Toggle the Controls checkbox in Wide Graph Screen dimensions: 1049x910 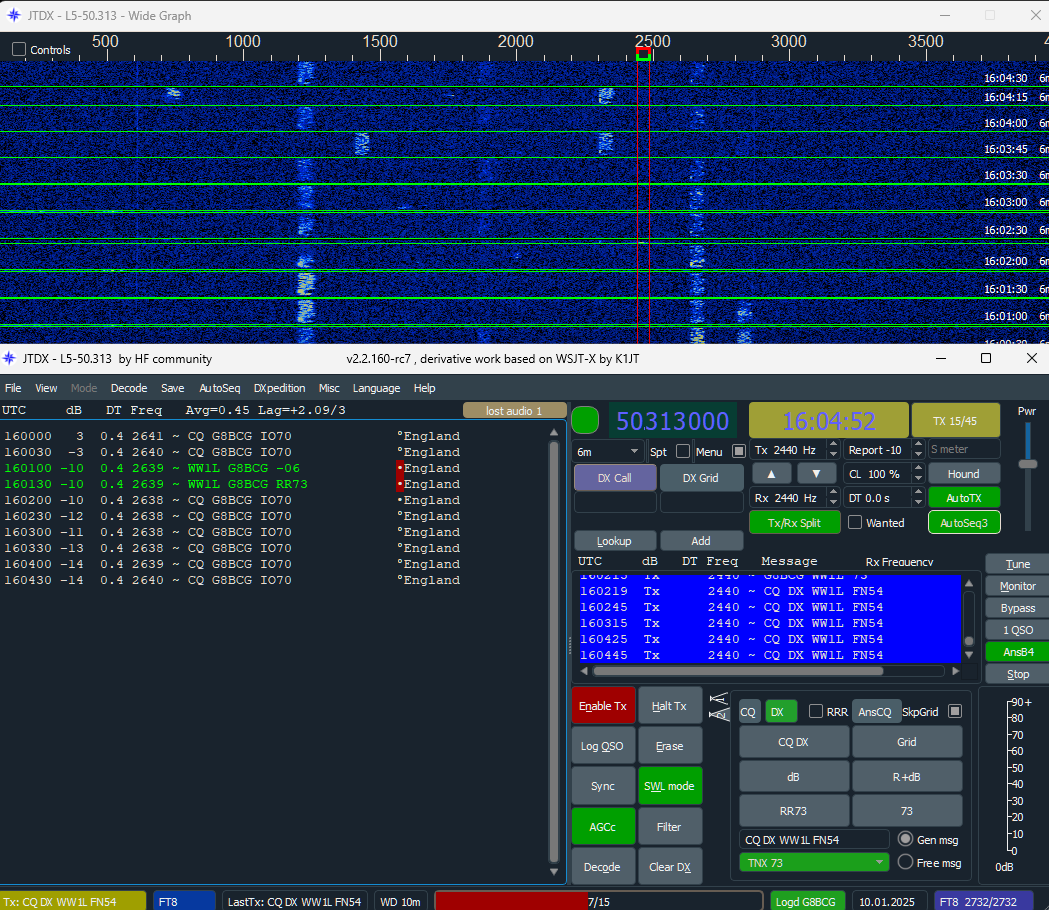click(19, 50)
